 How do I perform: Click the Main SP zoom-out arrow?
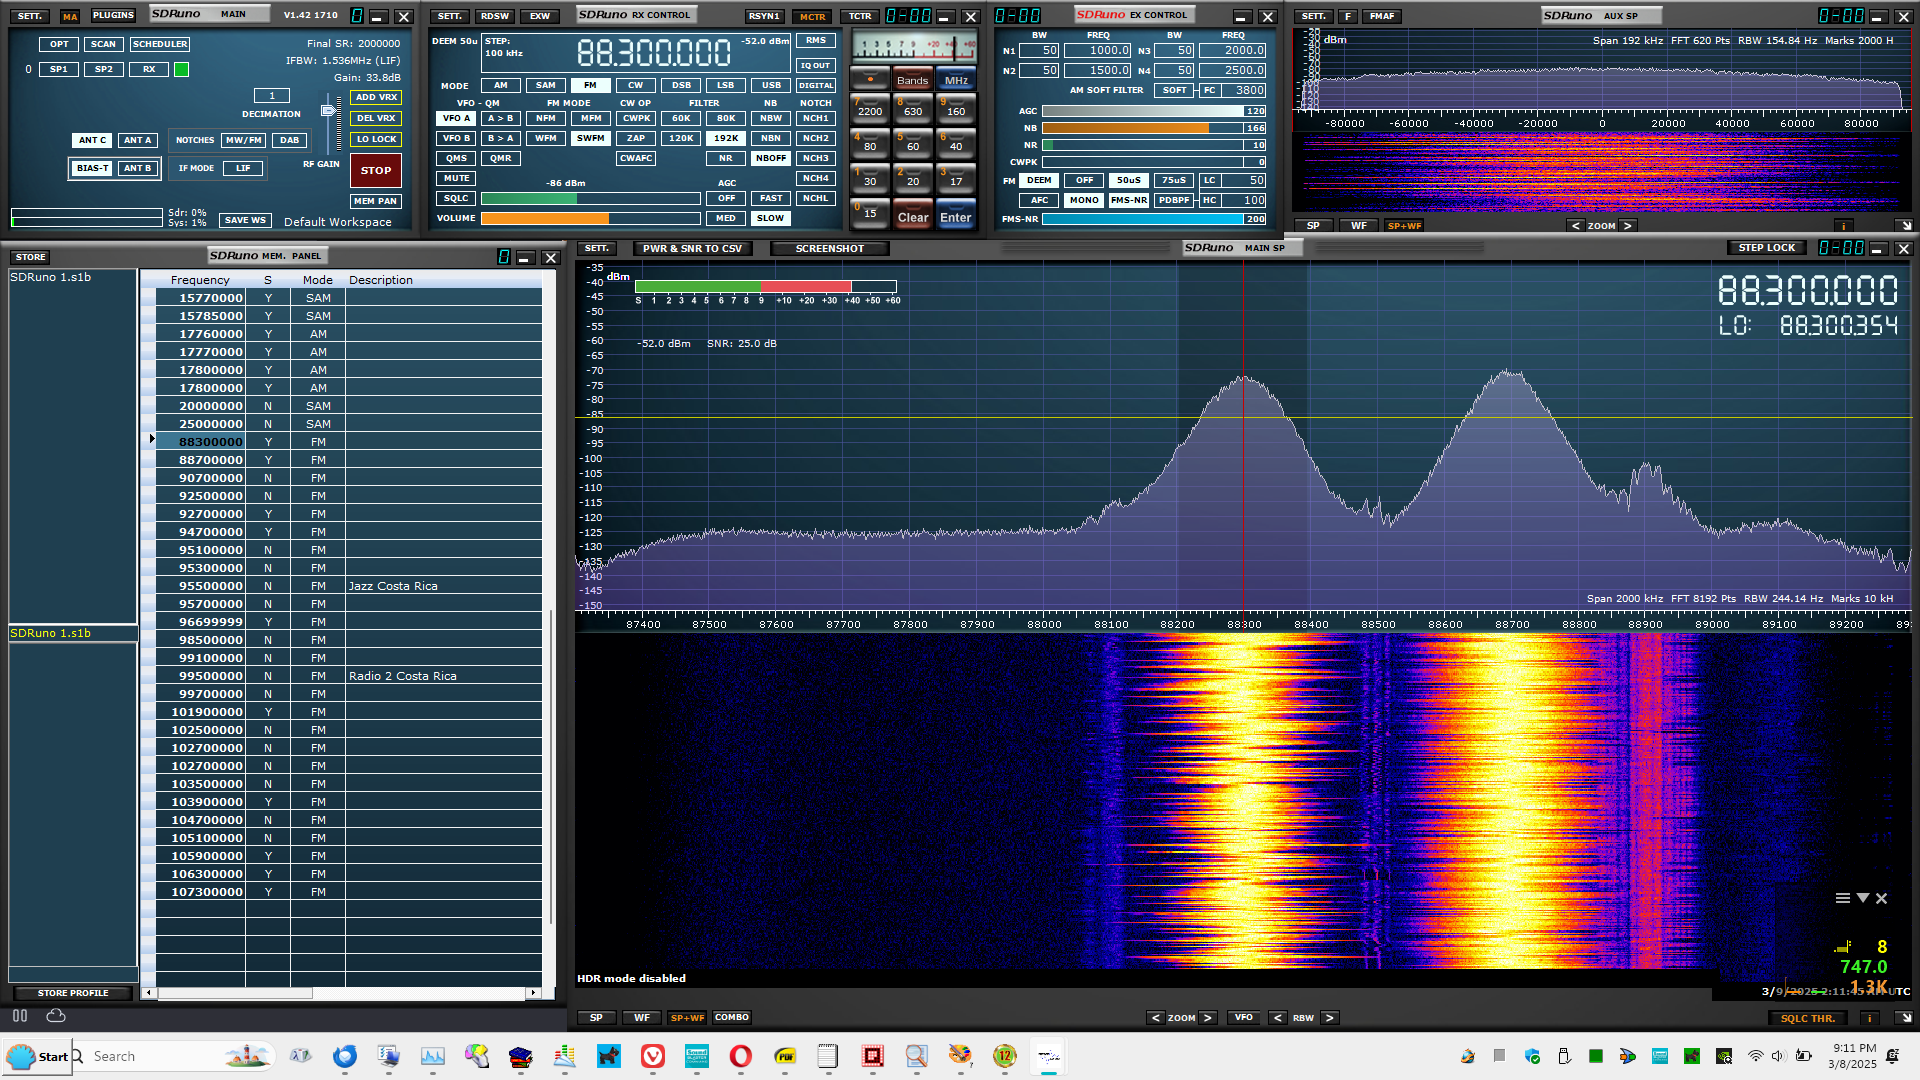click(x=1156, y=1018)
